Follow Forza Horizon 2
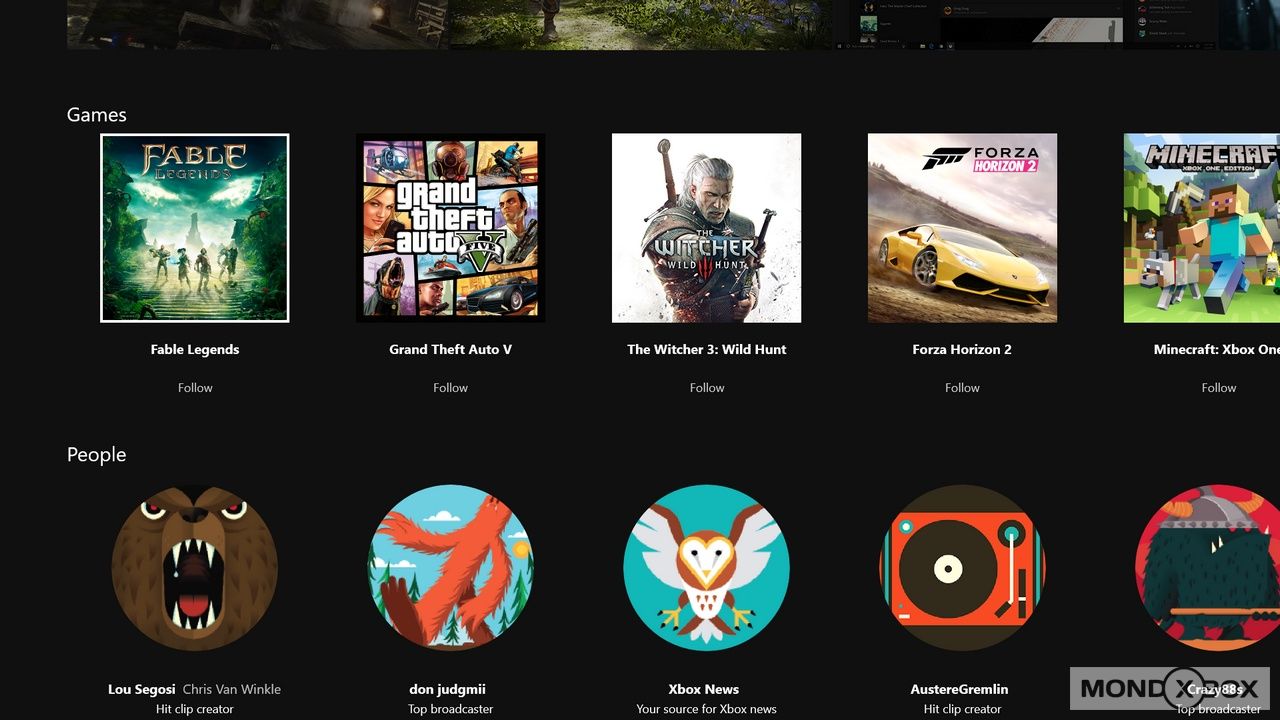 pyautogui.click(x=962, y=388)
